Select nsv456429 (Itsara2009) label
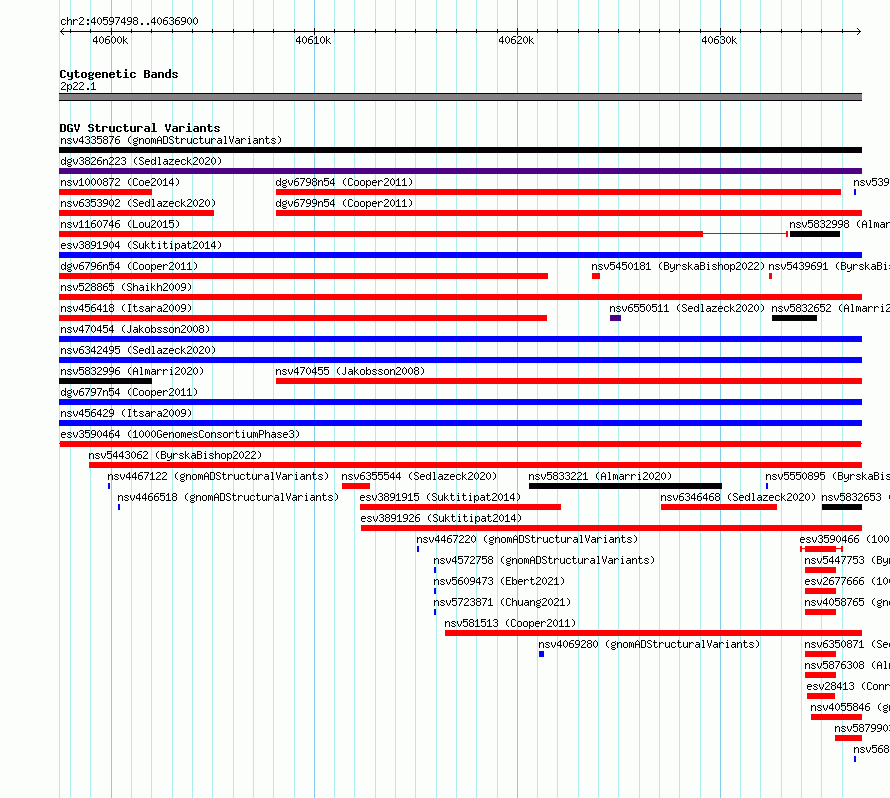 tap(126, 413)
